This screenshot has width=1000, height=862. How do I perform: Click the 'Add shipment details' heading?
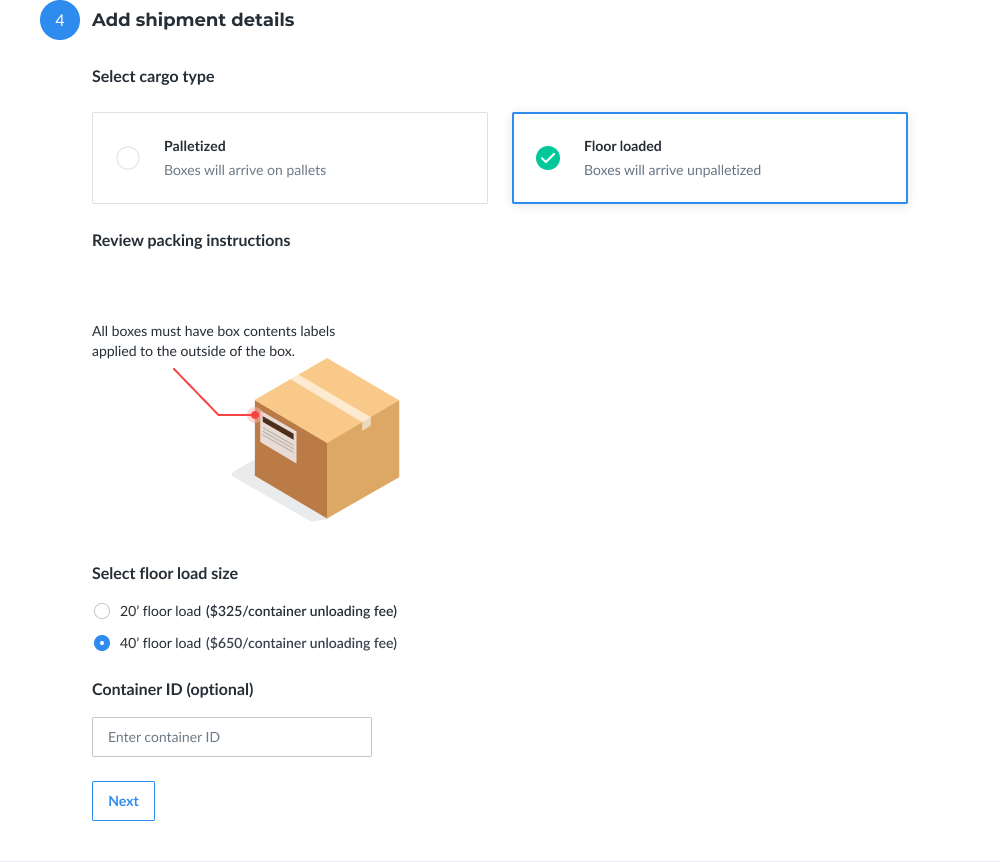(193, 20)
